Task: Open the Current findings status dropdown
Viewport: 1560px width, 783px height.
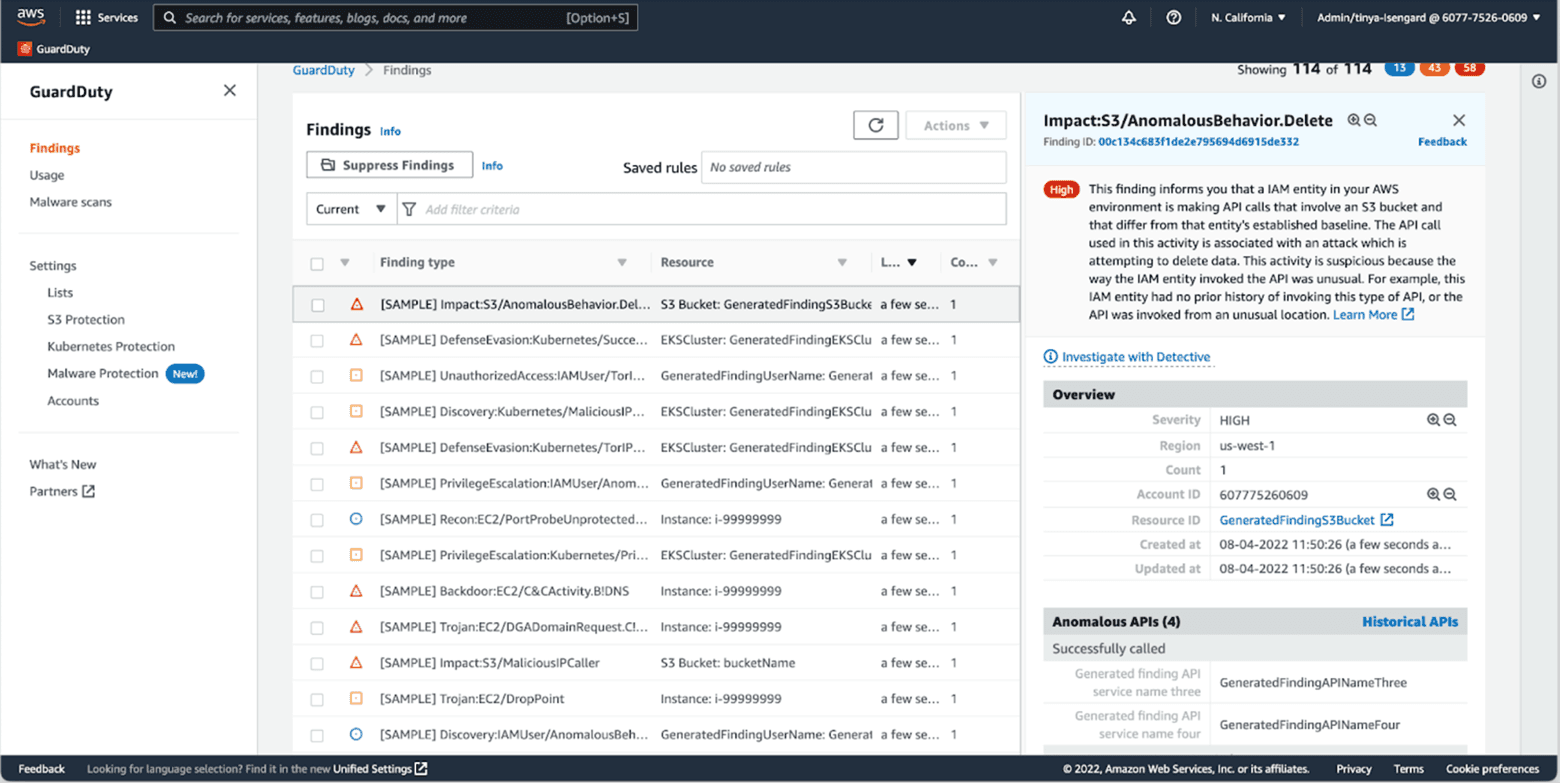Action: 351,209
